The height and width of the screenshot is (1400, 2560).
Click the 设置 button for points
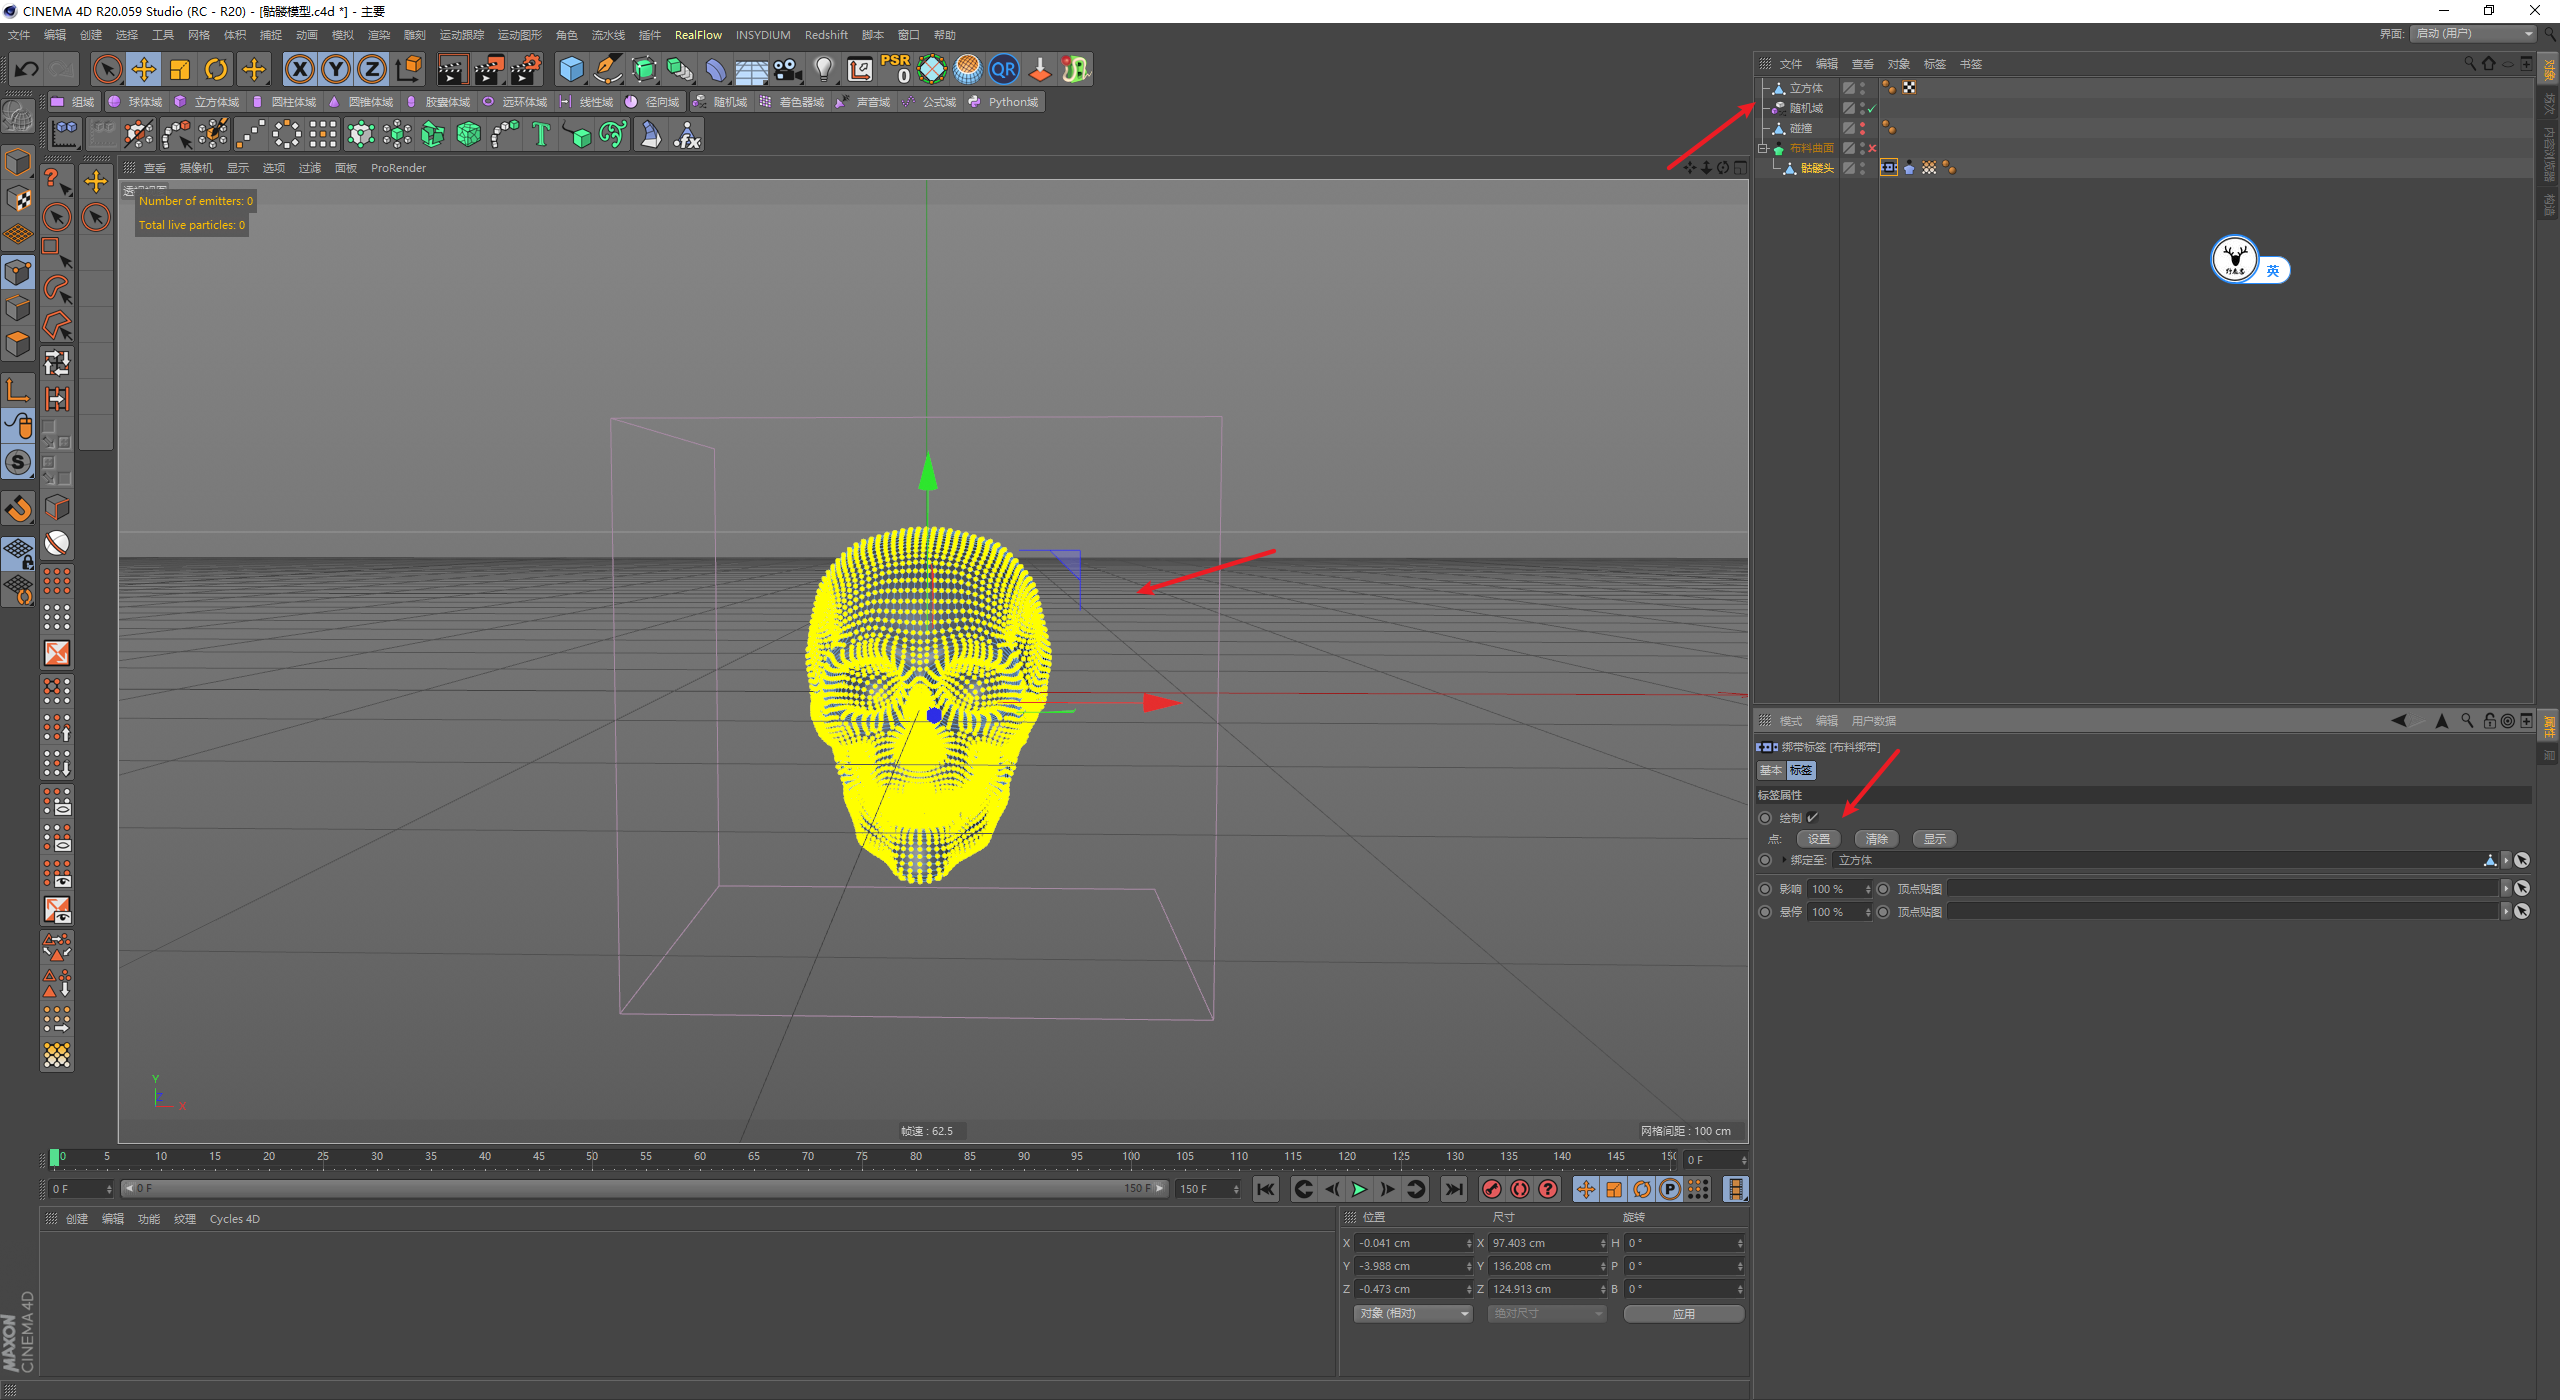1818,839
